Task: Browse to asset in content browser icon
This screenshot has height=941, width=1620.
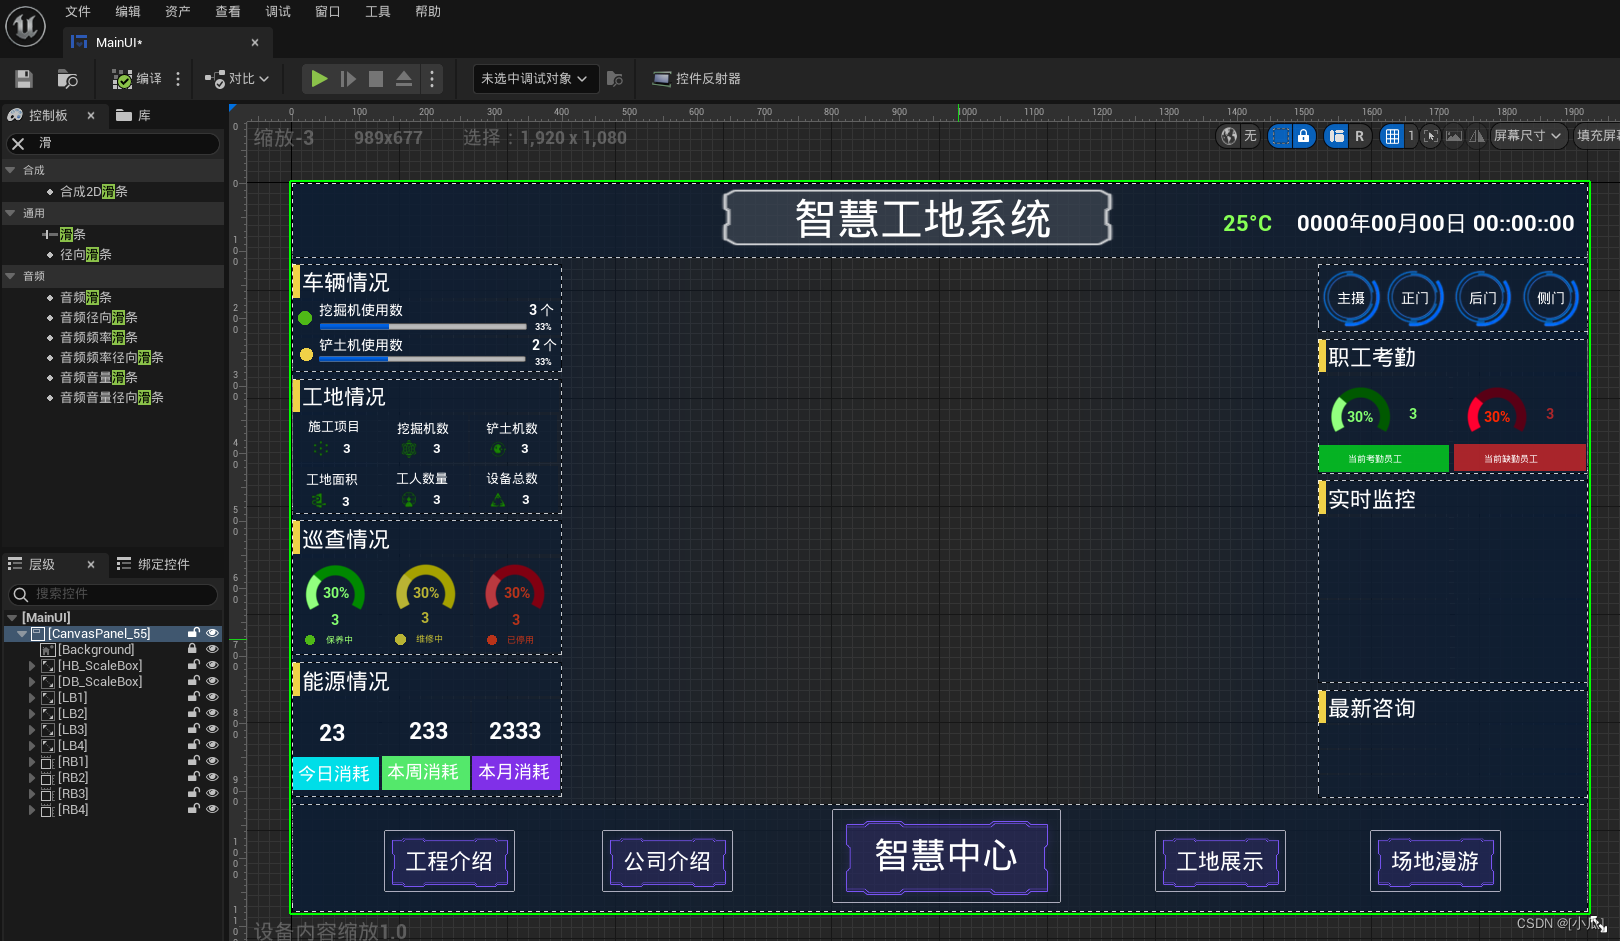Action: (67, 79)
